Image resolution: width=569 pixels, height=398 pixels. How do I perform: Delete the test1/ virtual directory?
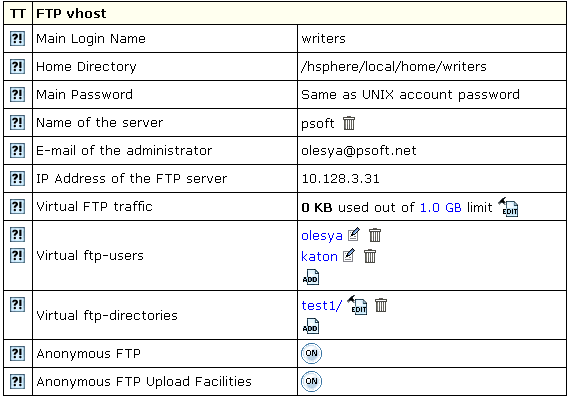(x=381, y=305)
